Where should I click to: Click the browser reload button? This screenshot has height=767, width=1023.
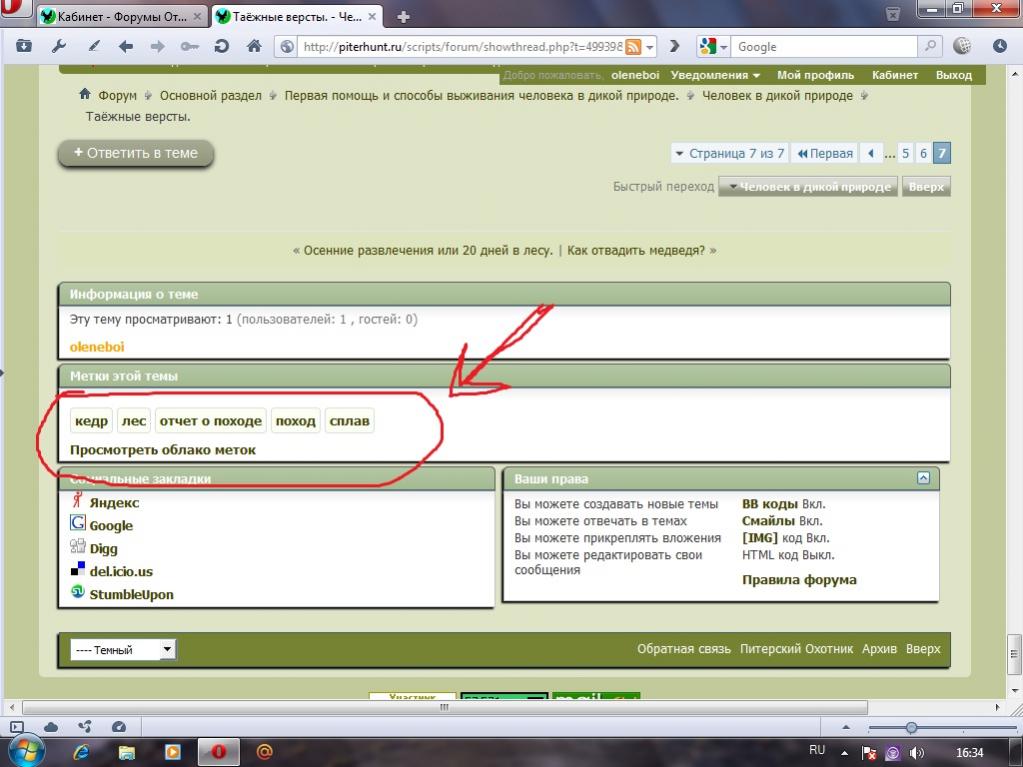[221, 46]
